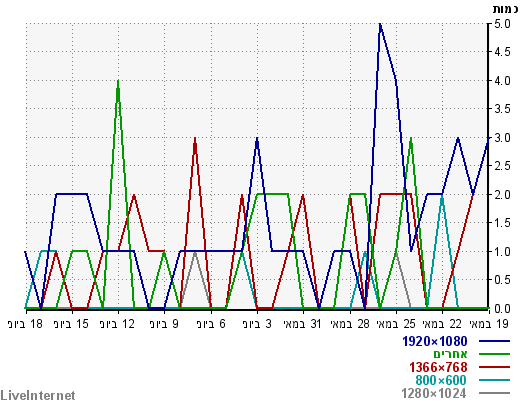Click the 18 ביונ date label
This screenshot has width=520, height=405.
point(25,324)
